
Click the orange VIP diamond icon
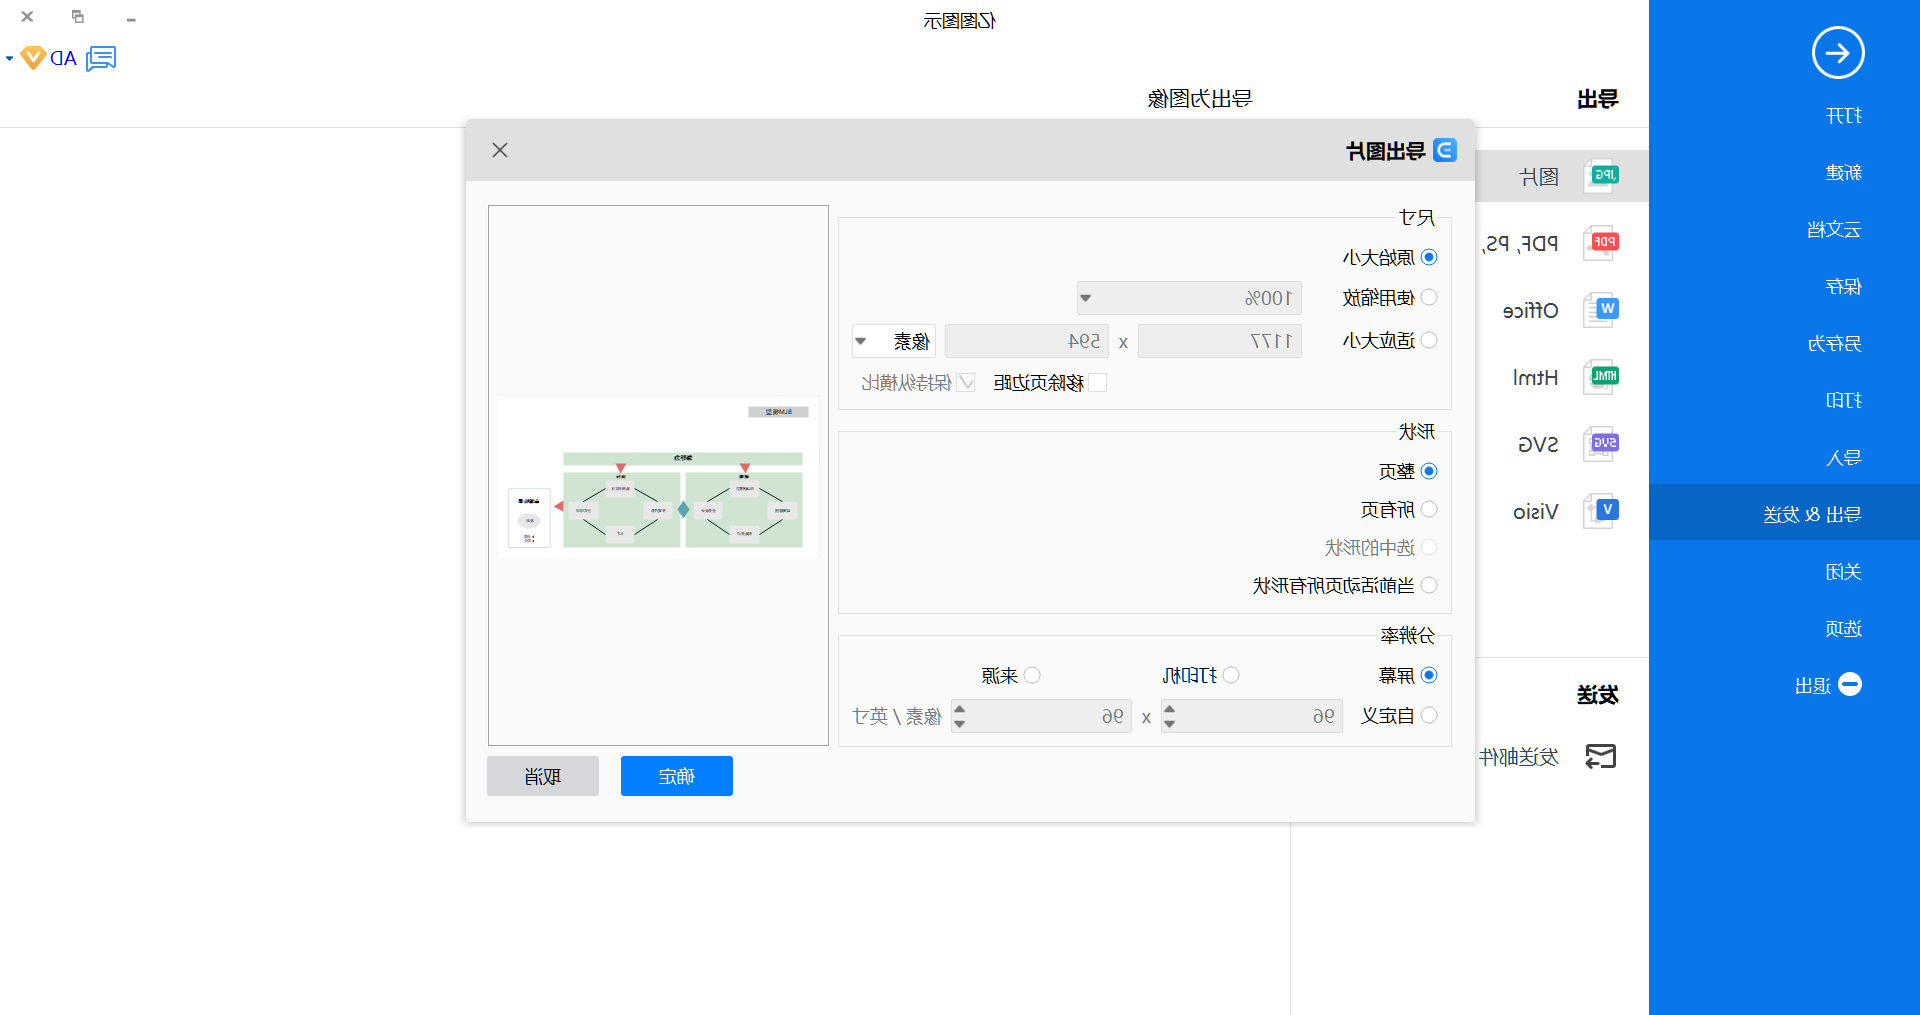pos(33,58)
